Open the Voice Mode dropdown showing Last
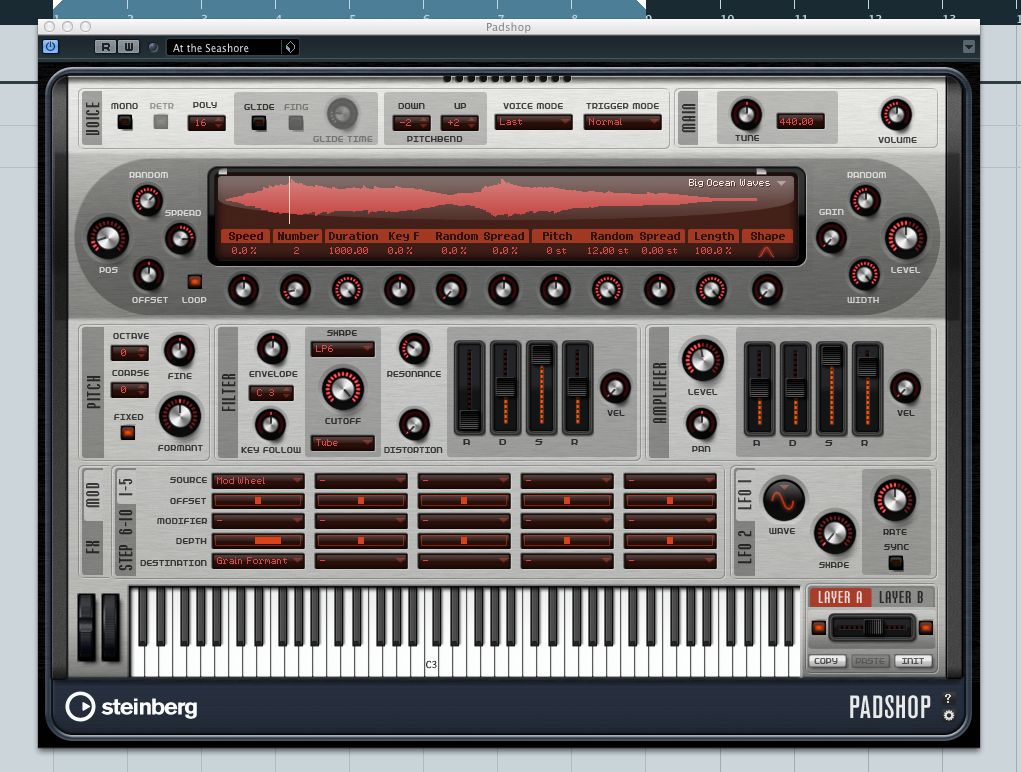 (533, 122)
